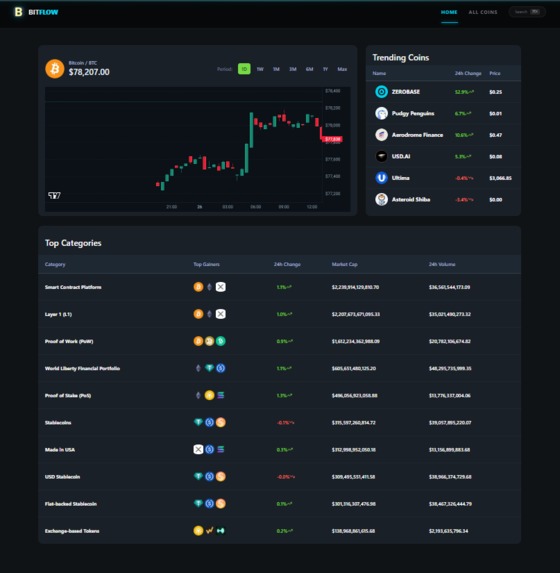Click Solana icon in Proof of Stake row

click(x=220, y=395)
